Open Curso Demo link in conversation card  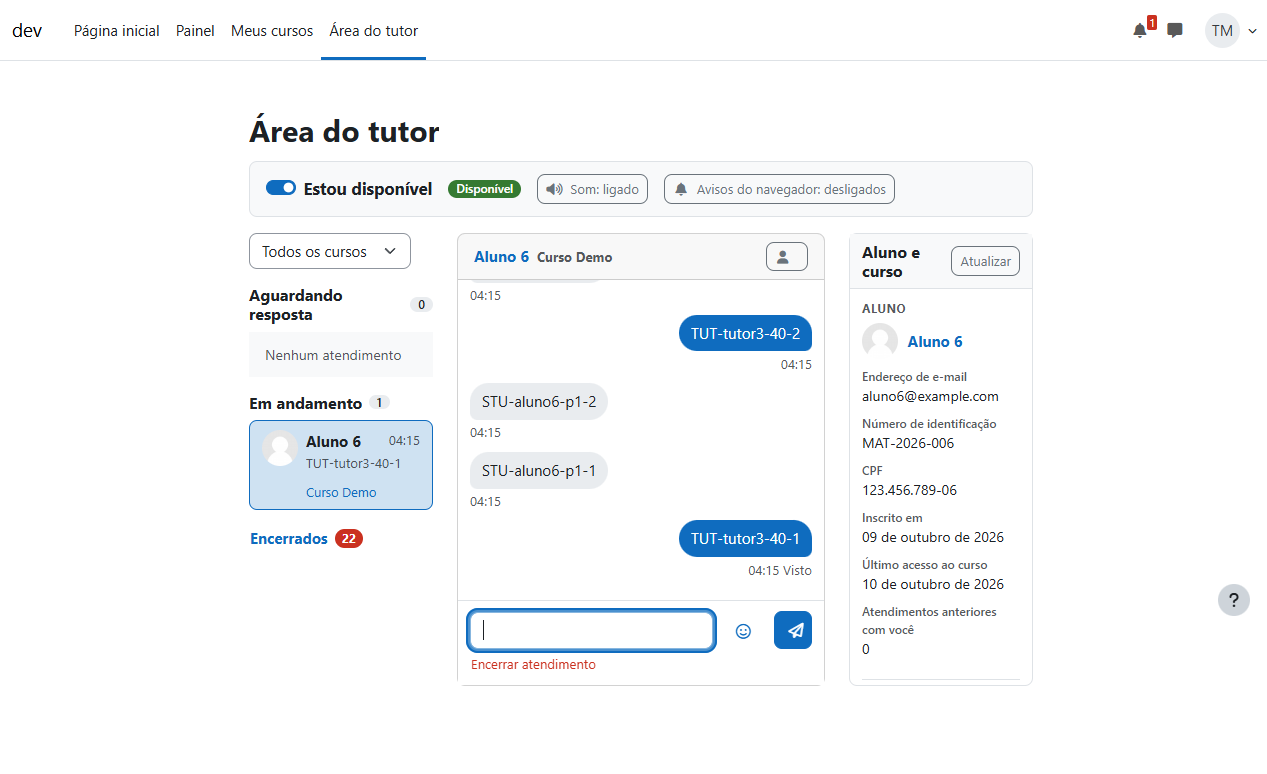(x=341, y=492)
